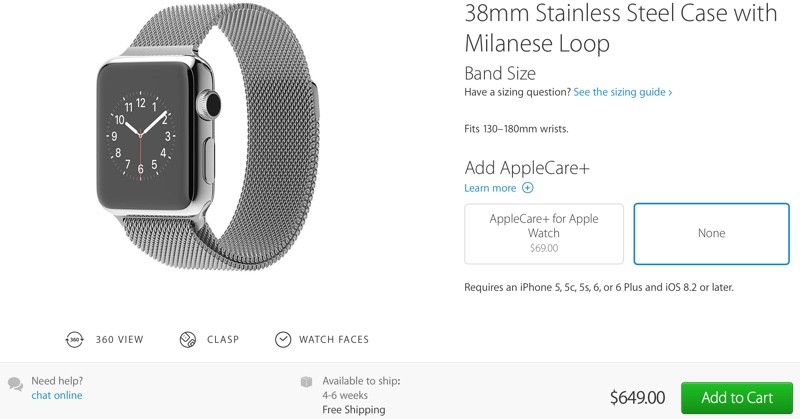Click the Milanese Loop product title
Viewport: 800px width, 419px height.
pos(620,28)
